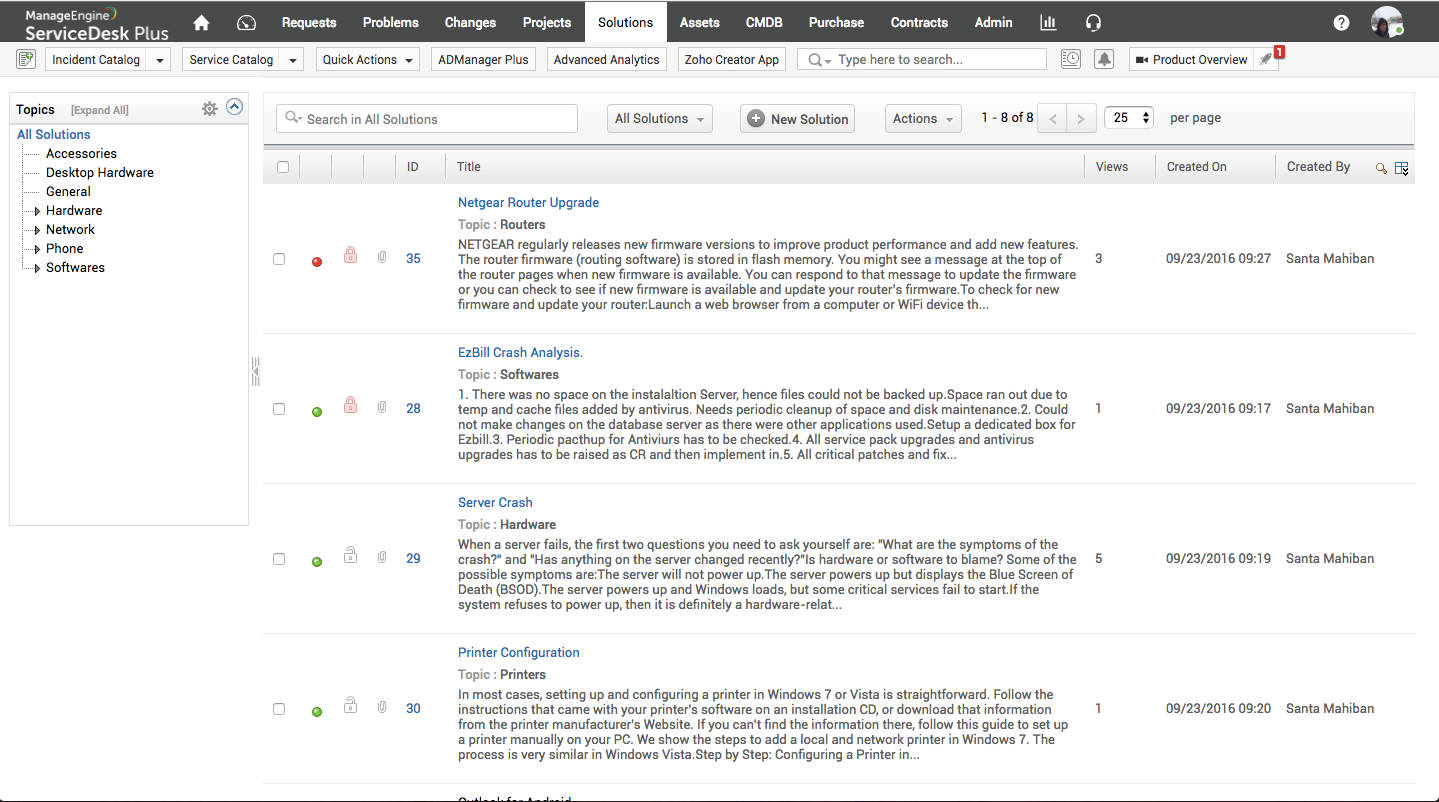The image size is (1439, 802).
Task: Open the All Solutions filter dropdown
Action: click(659, 118)
